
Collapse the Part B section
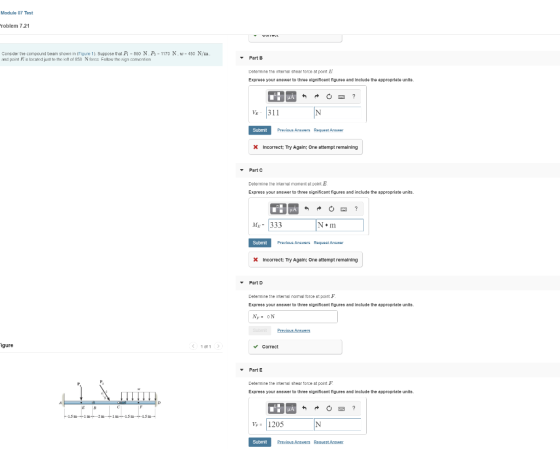click(242, 58)
